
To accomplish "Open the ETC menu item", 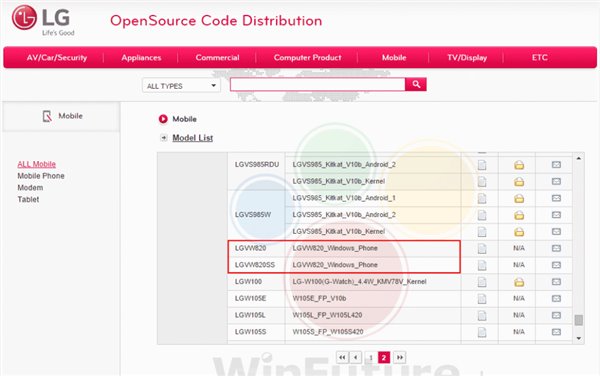I will (x=540, y=58).
